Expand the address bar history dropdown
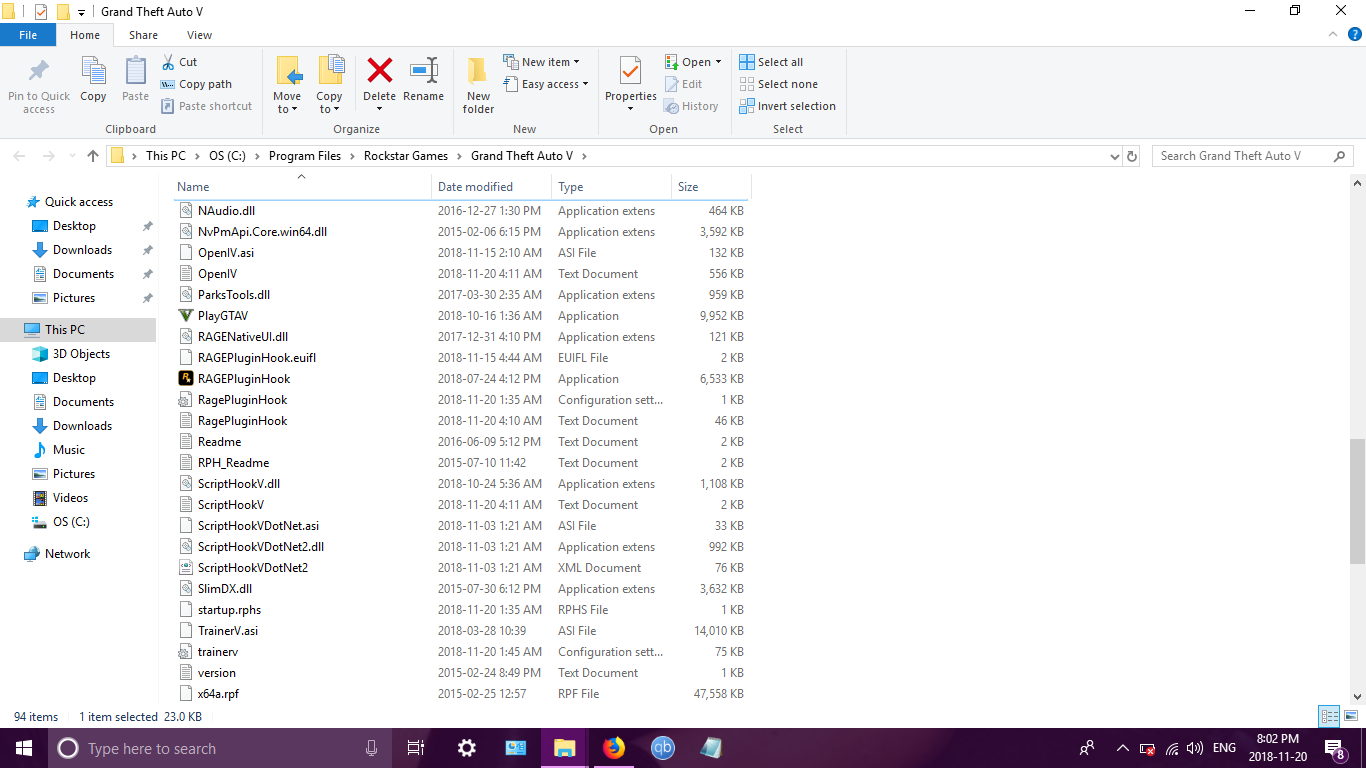This screenshot has width=1366, height=768. tap(1115, 156)
